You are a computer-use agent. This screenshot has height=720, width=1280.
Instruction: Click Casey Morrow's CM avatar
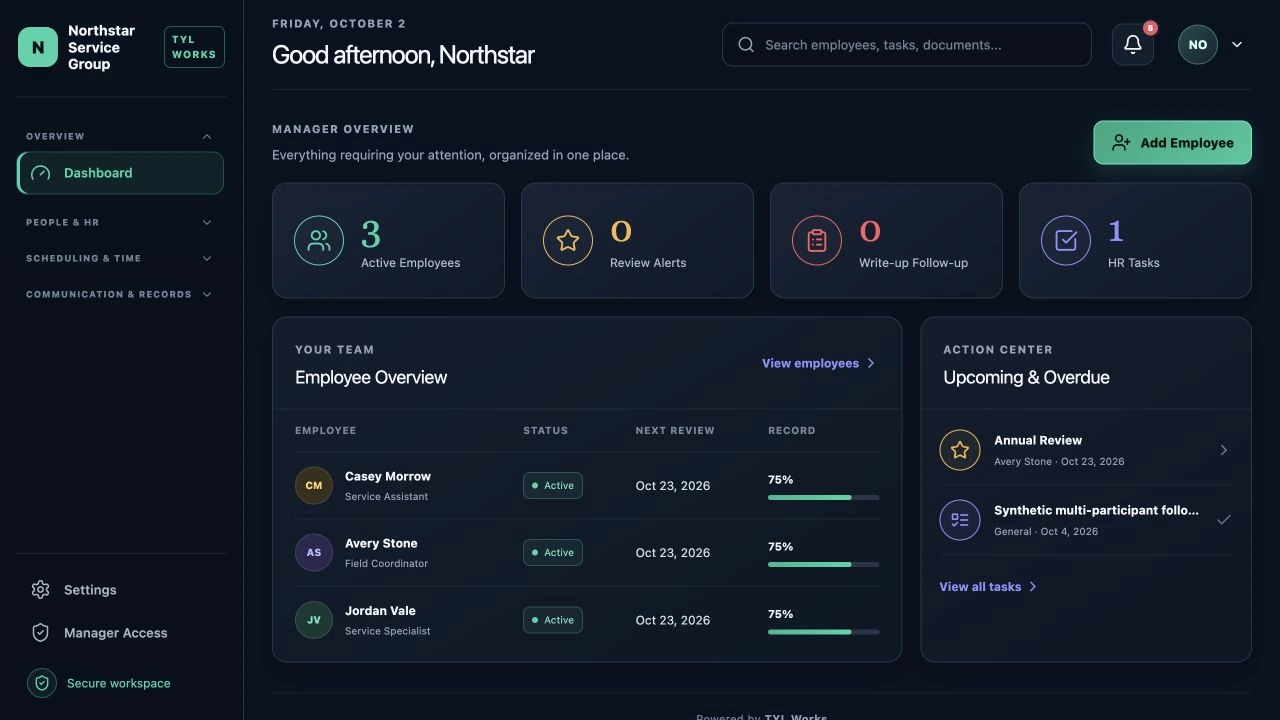coord(314,486)
